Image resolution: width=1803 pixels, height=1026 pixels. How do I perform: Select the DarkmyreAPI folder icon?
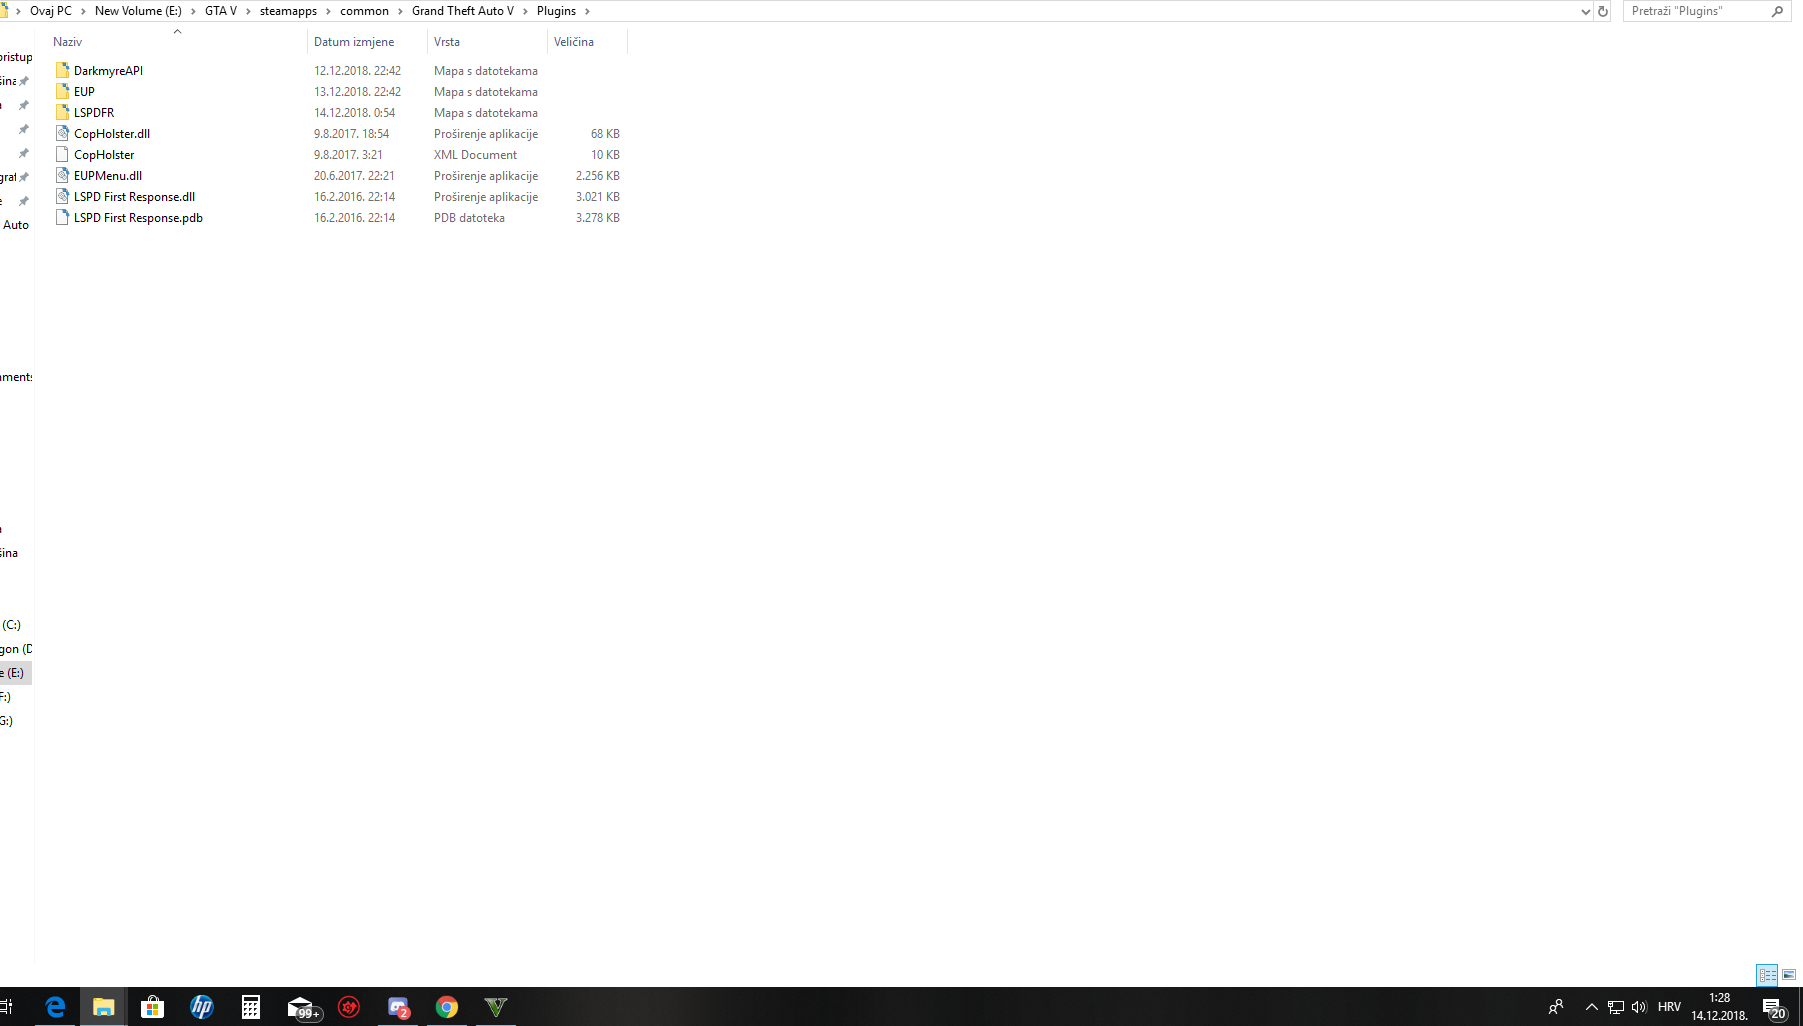(x=62, y=70)
